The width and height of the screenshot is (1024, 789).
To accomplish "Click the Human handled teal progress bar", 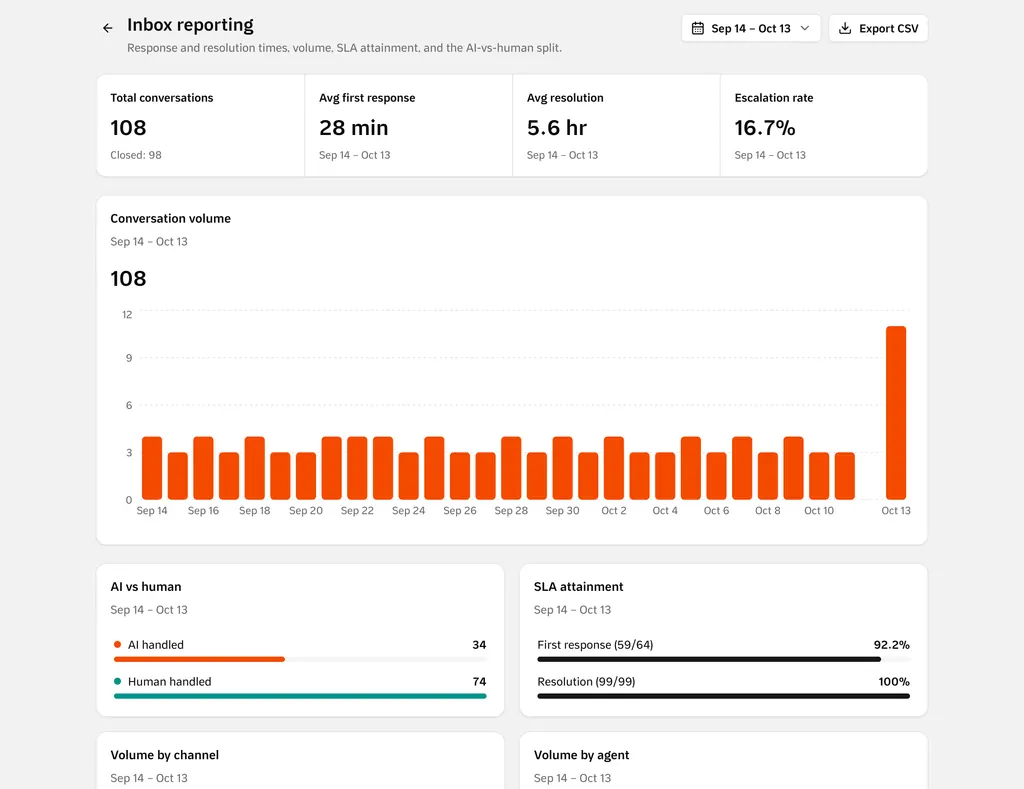I will pos(300,696).
